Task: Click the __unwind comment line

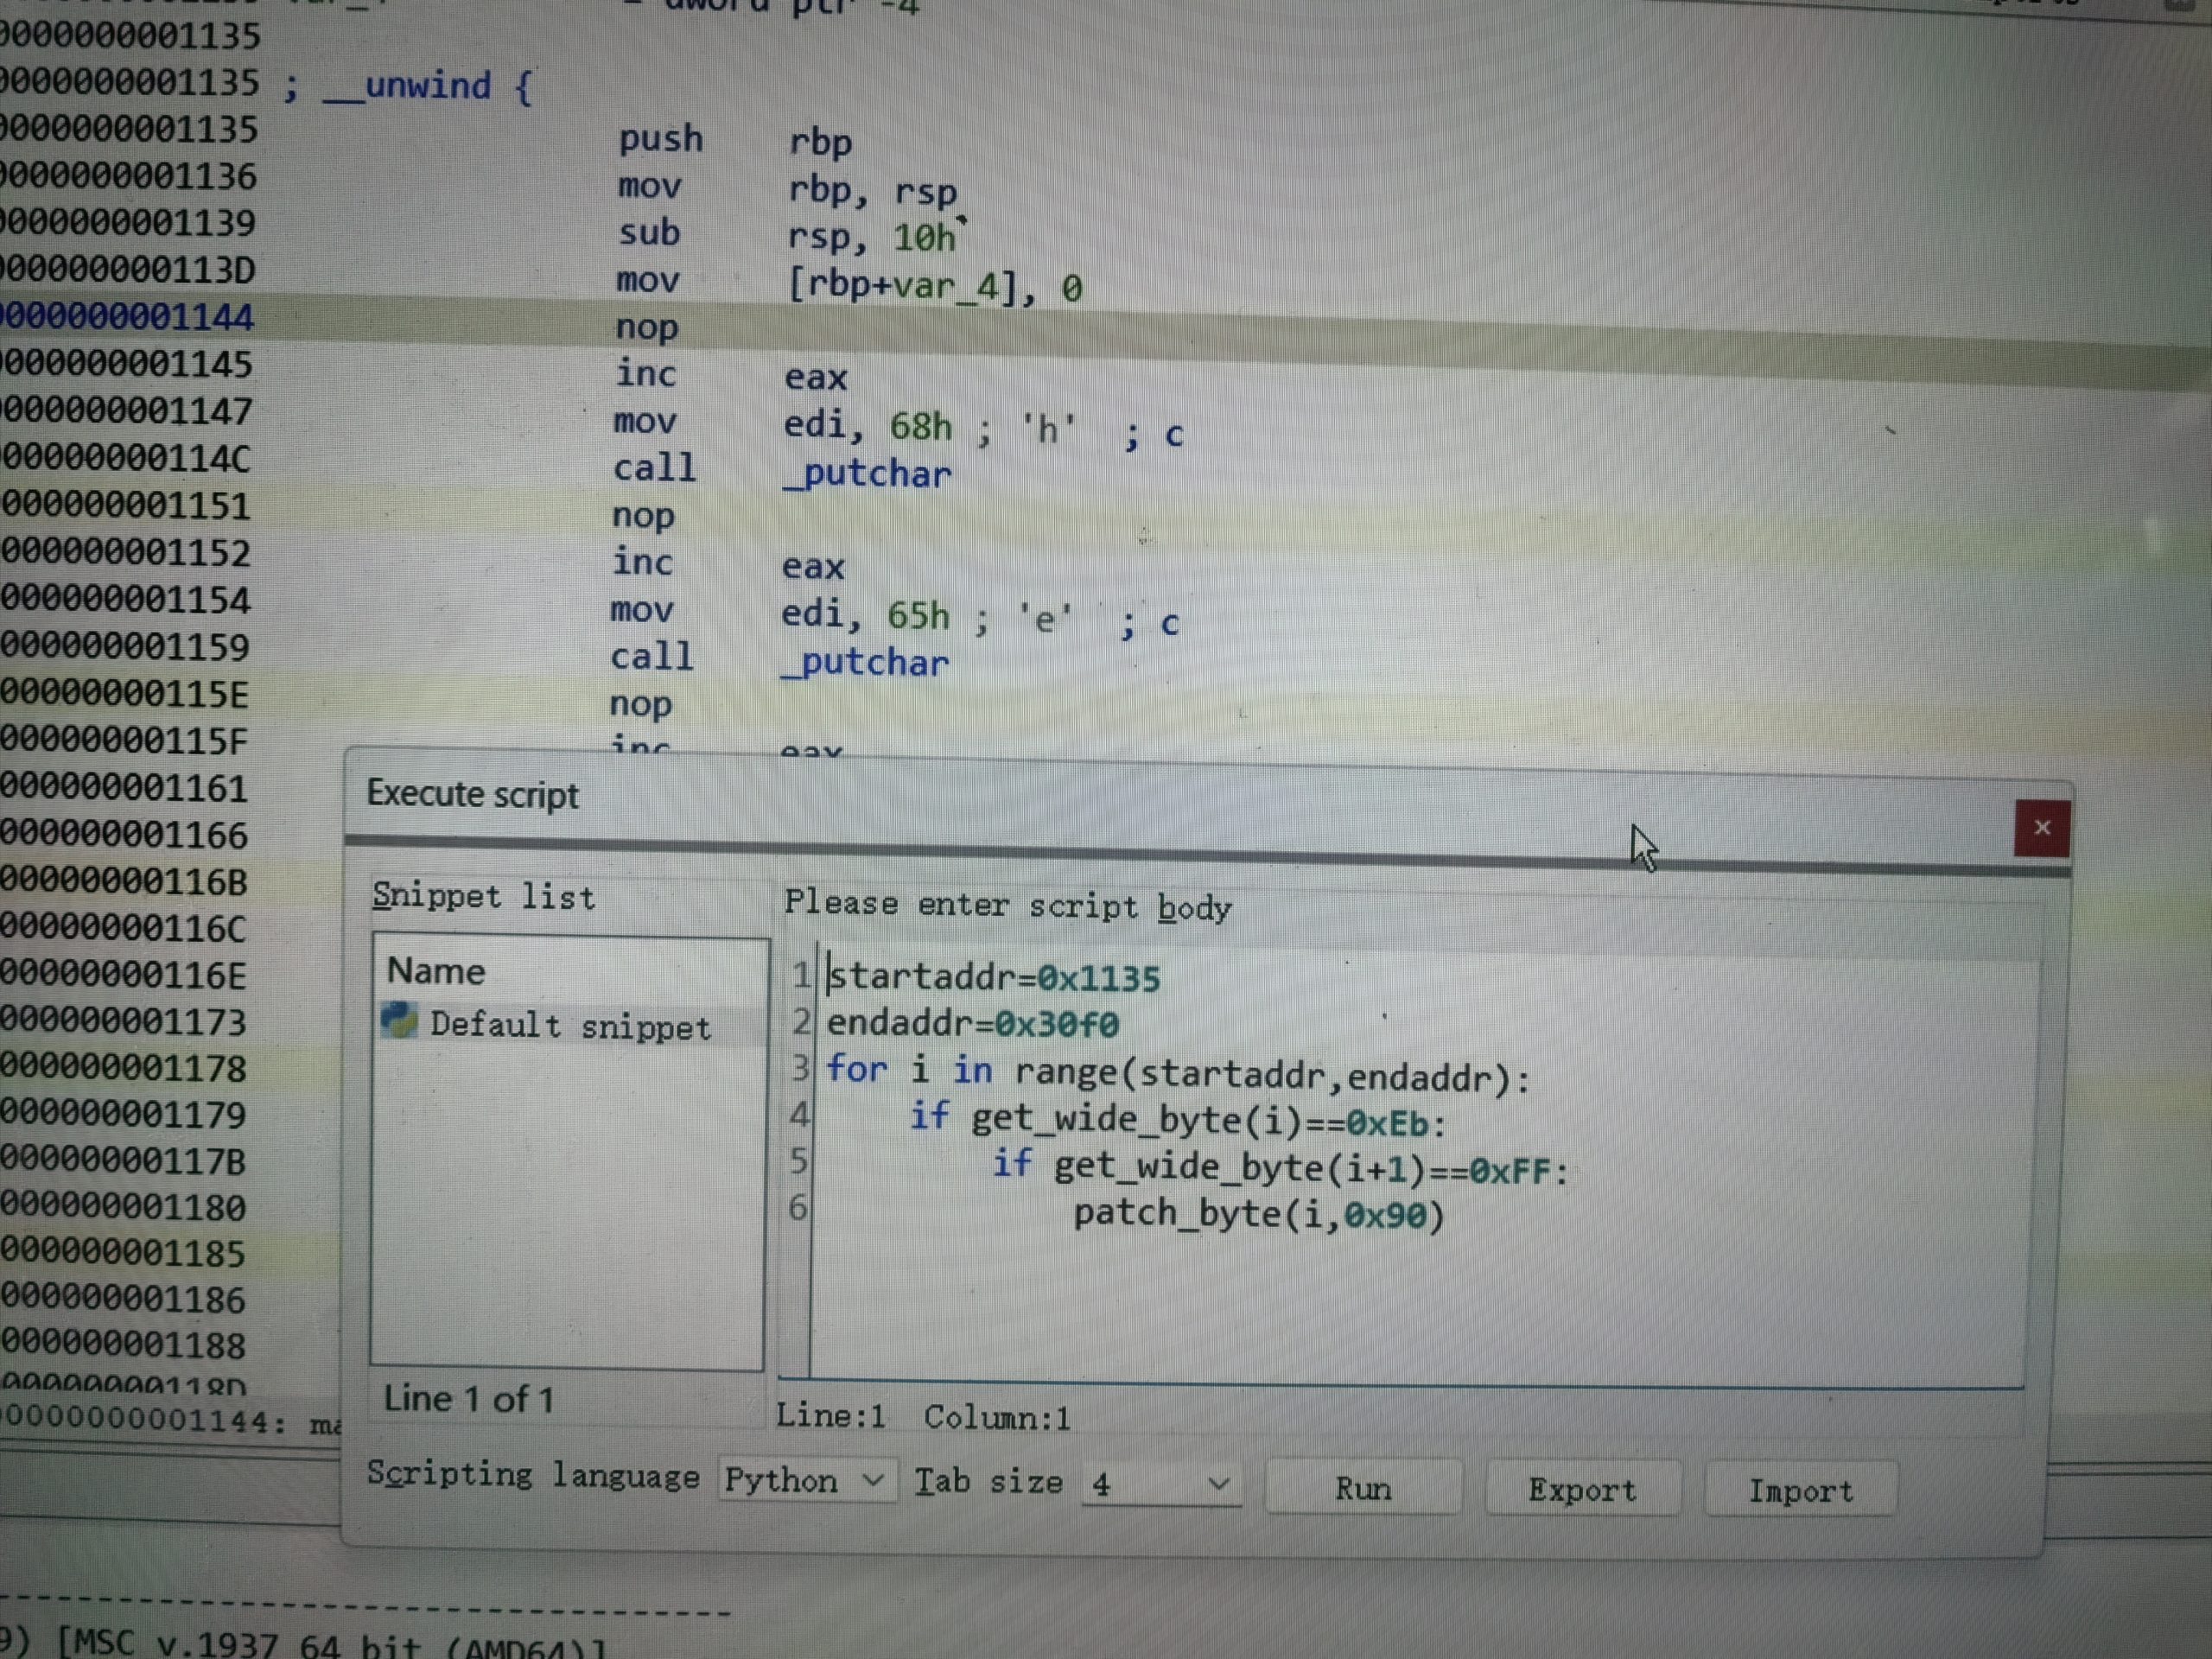Action: tap(408, 86)
